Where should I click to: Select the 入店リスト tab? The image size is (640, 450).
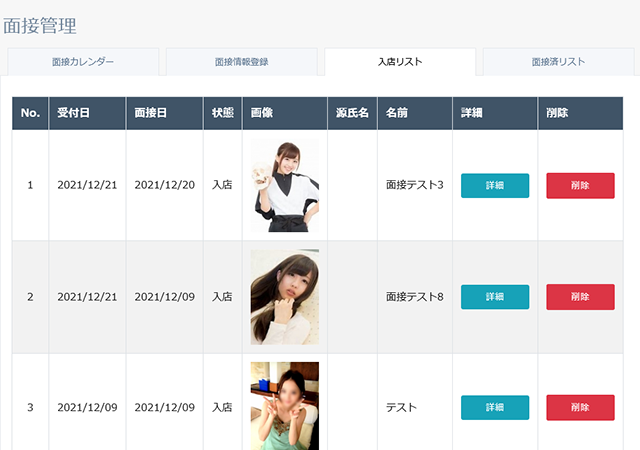point(400,62)
